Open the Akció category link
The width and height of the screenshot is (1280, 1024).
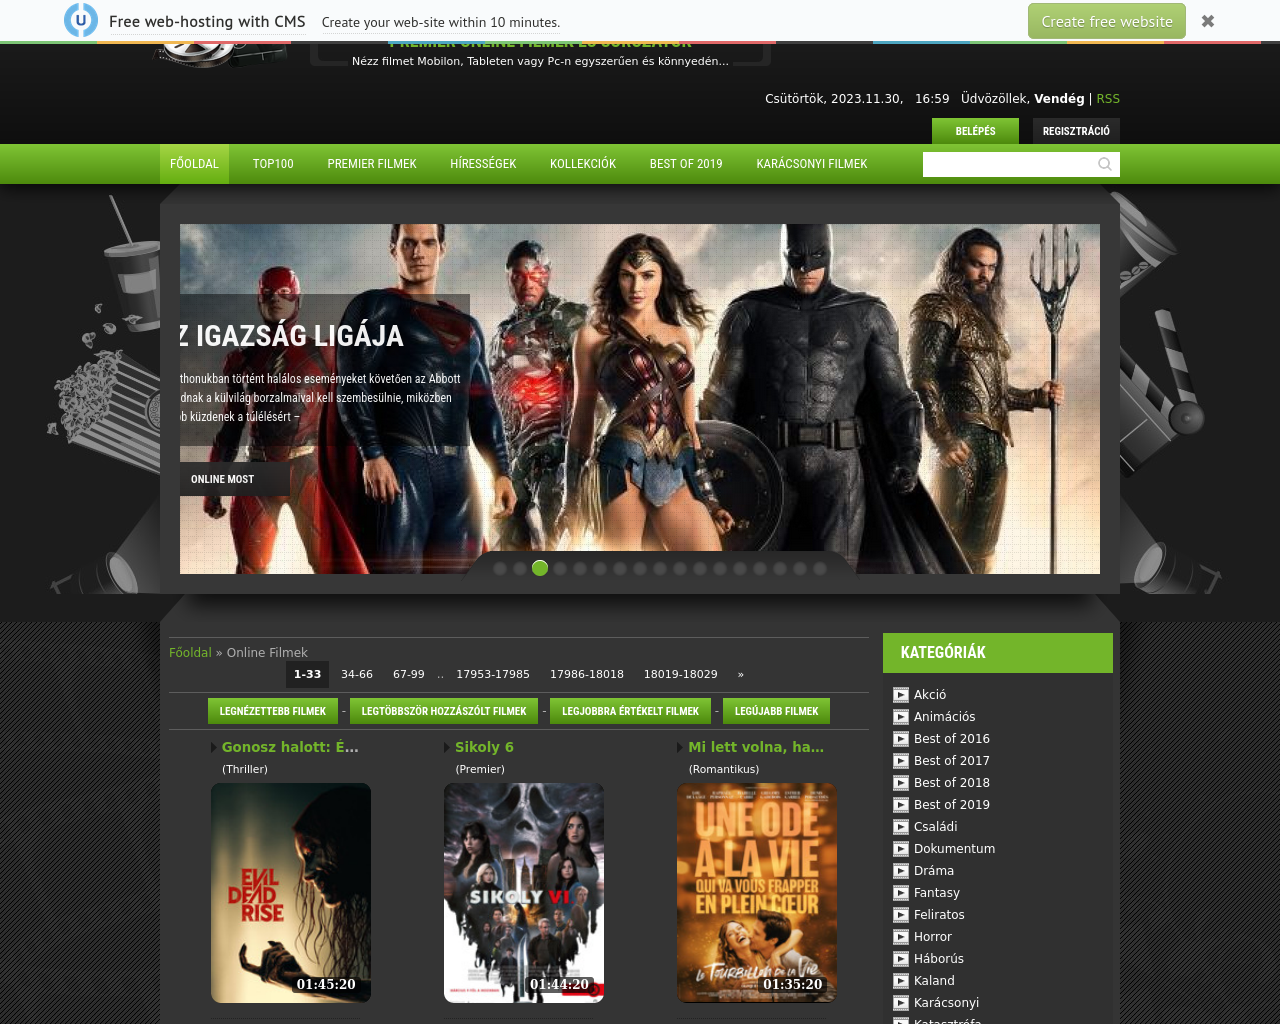click(x=930, y=695)
